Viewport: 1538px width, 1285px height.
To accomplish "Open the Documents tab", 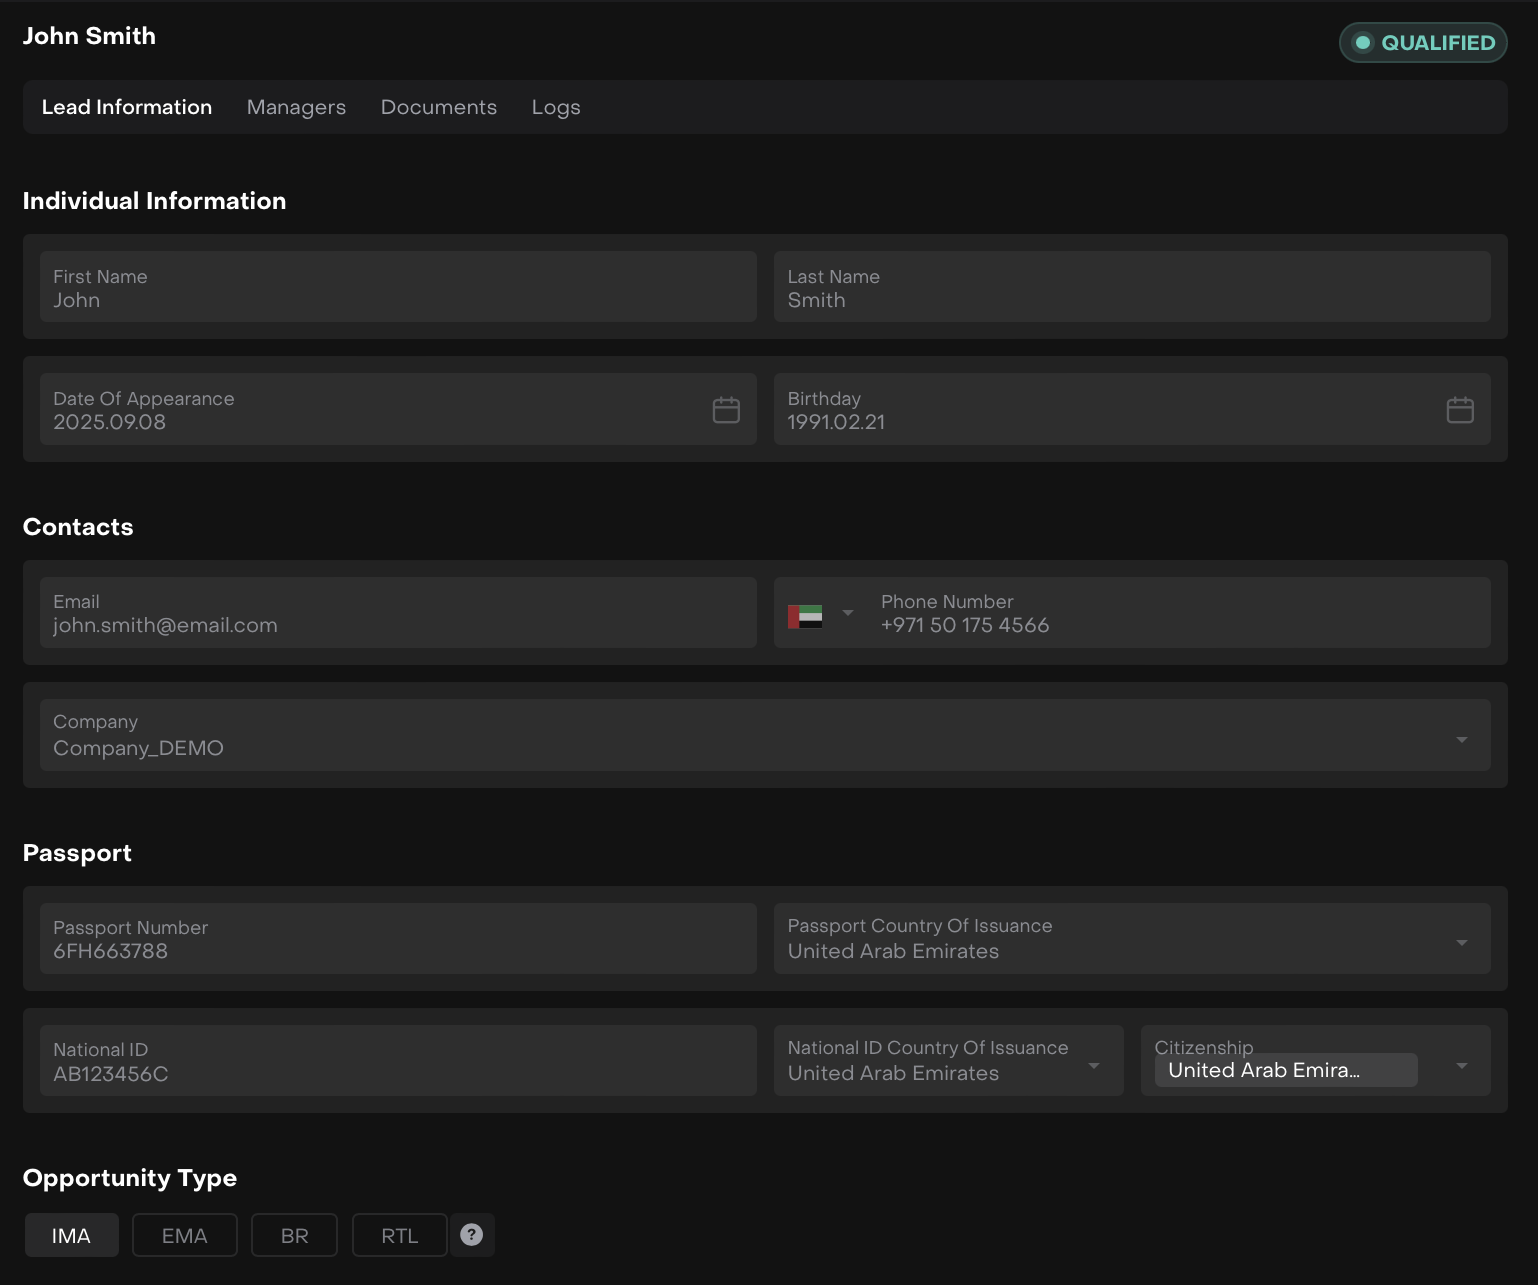I will [x=439, y=107].
